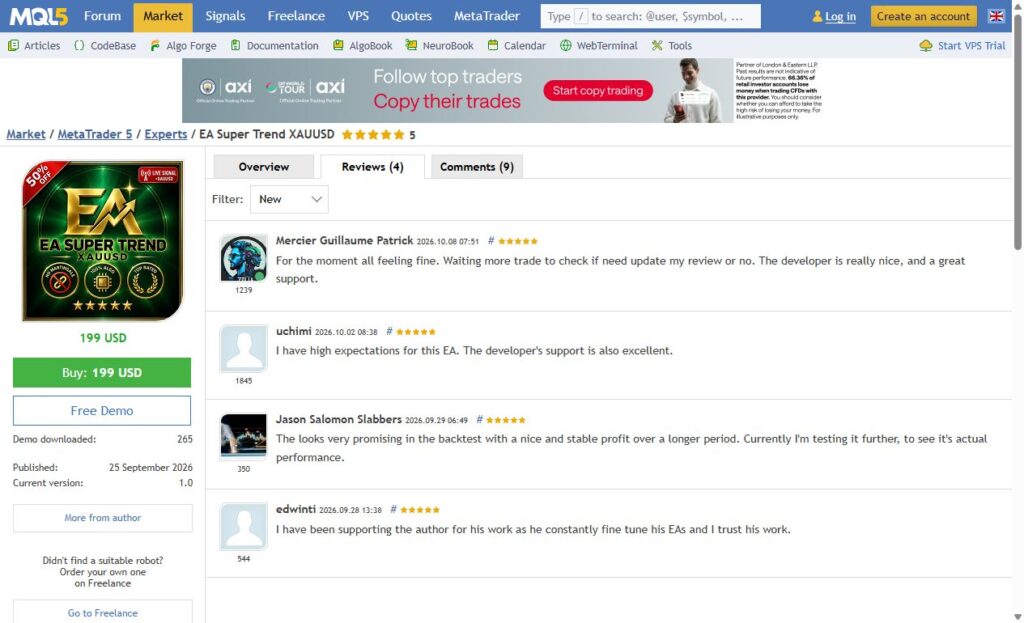Click the product rating stars in breadcrumb
This screenshot has width=1024, height=623.
tap(373, 135)
